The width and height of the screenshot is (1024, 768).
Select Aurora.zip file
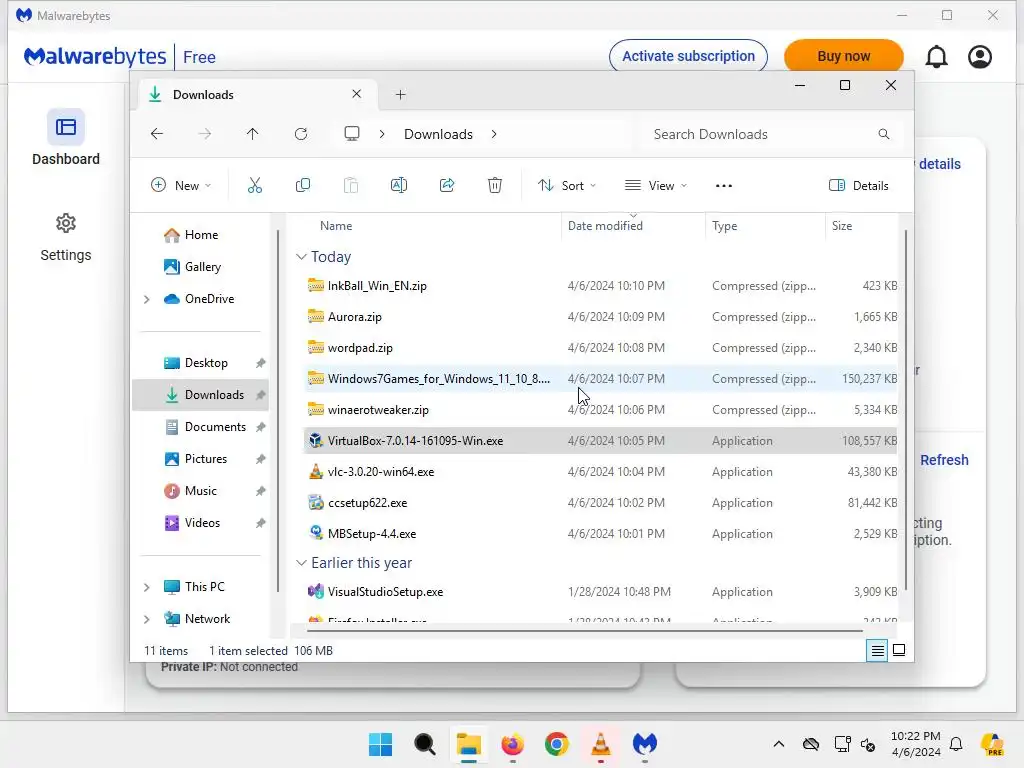coord(601,317)
